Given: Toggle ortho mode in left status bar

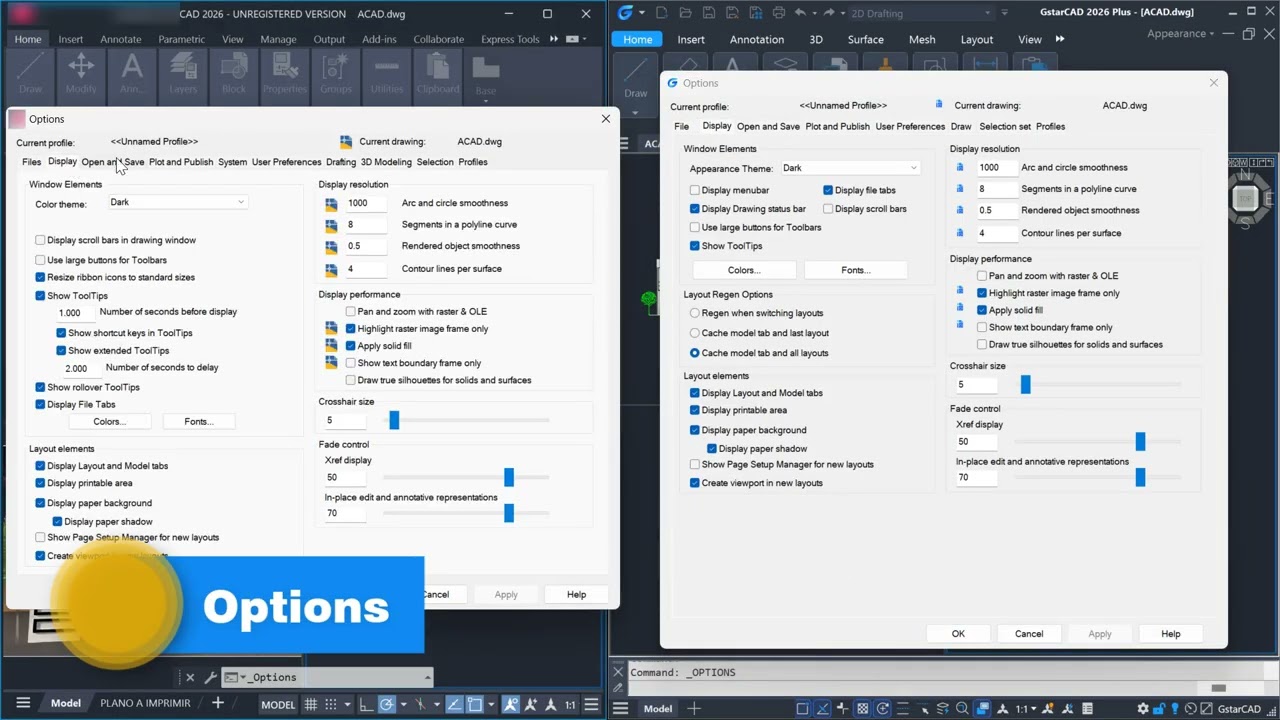Looking at the screenshot, I should (x=365, y=704).
